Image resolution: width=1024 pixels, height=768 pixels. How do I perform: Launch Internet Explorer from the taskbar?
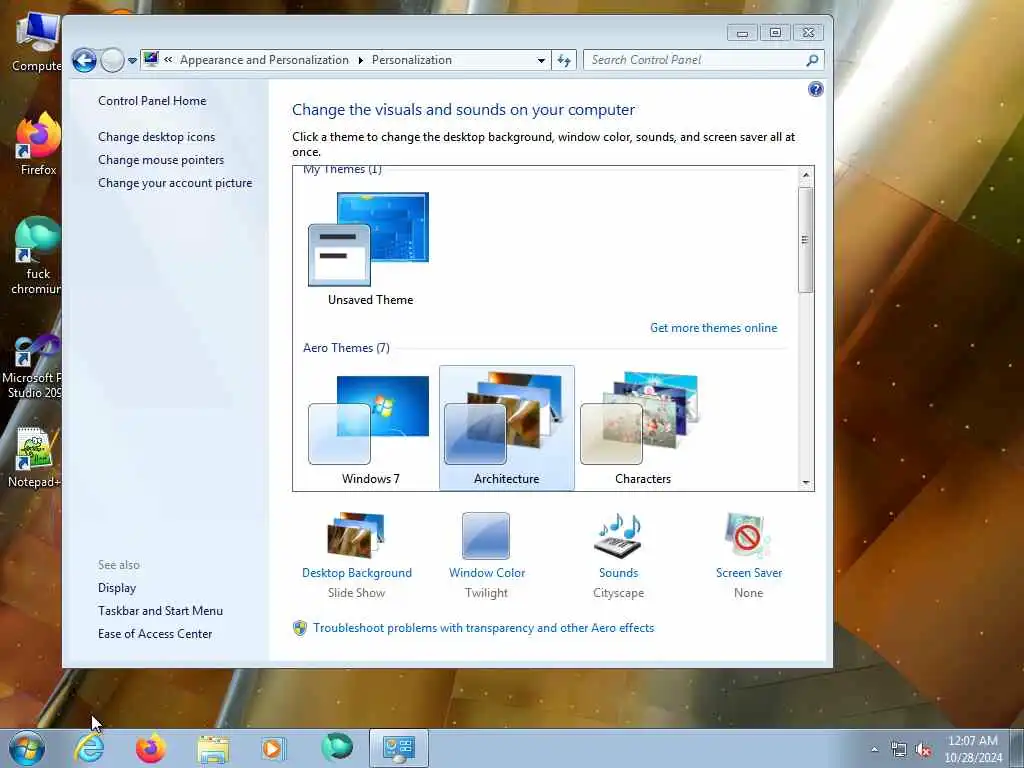coord(89,748)
